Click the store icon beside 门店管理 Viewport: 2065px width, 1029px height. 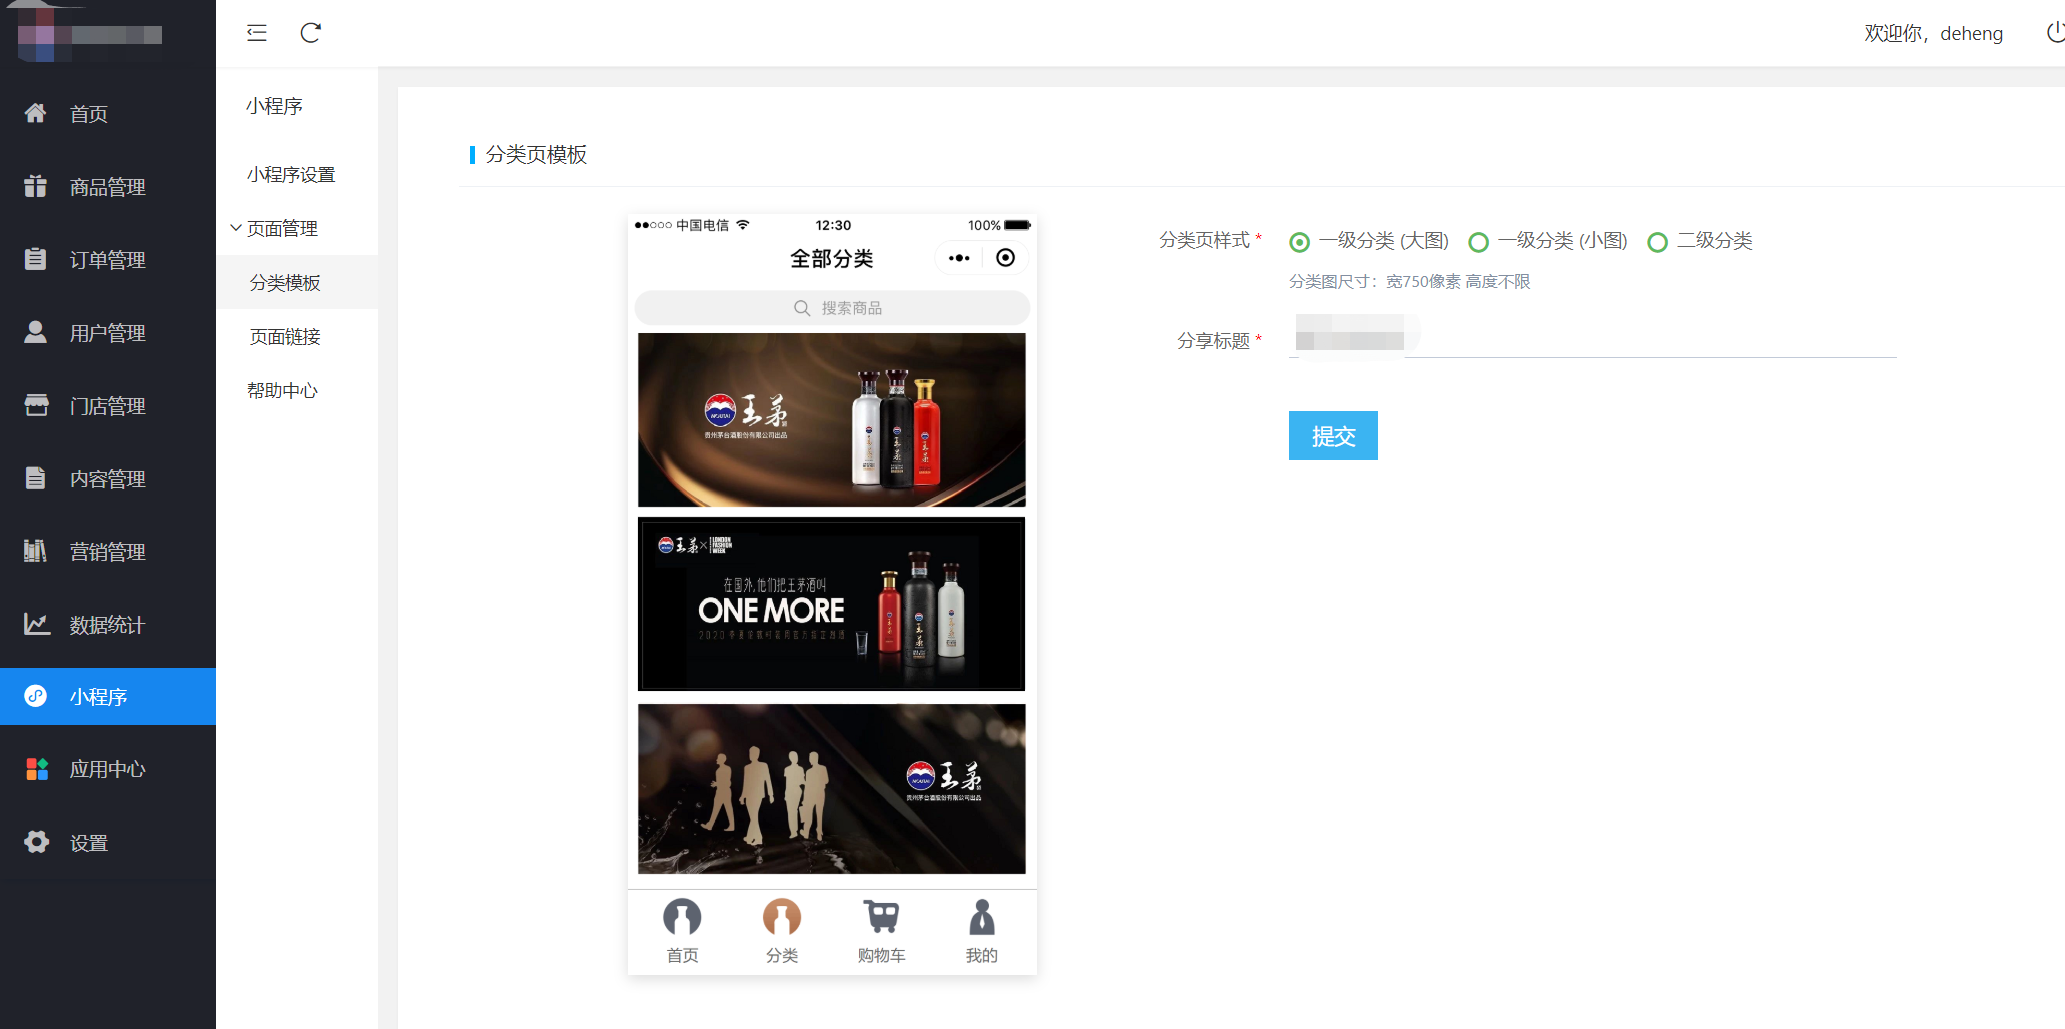(x=36, y=405)
